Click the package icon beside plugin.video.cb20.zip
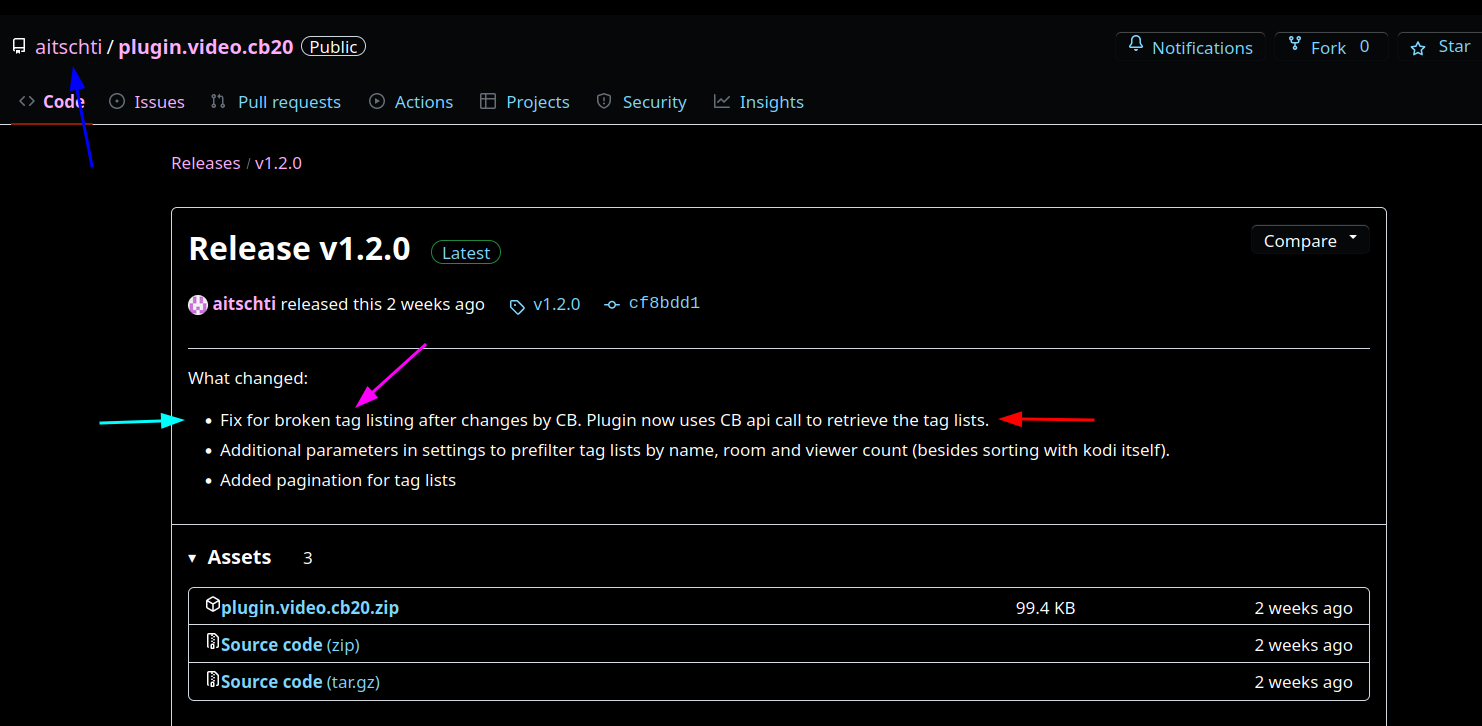1482x726 pixels. click(x=212, y=605)
